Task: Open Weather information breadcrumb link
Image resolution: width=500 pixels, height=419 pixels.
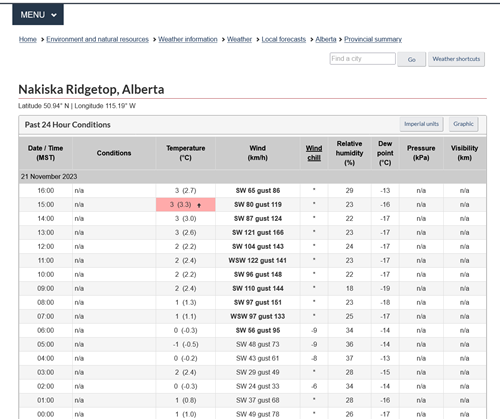Action: tap(188, 39)
